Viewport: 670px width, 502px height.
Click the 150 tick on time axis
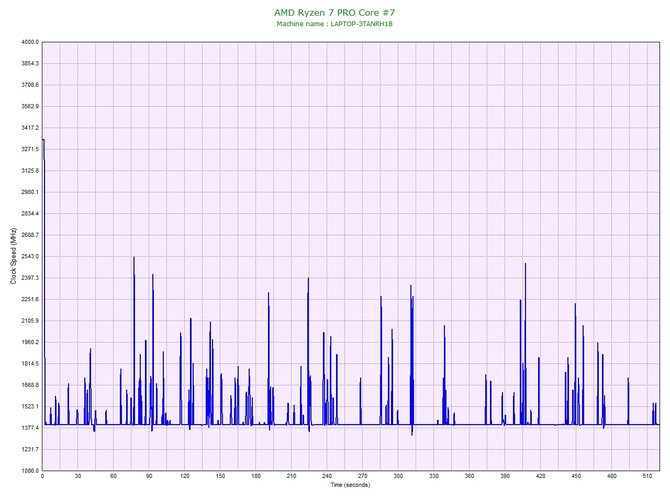pyautogui.click(x=220, y=476)
